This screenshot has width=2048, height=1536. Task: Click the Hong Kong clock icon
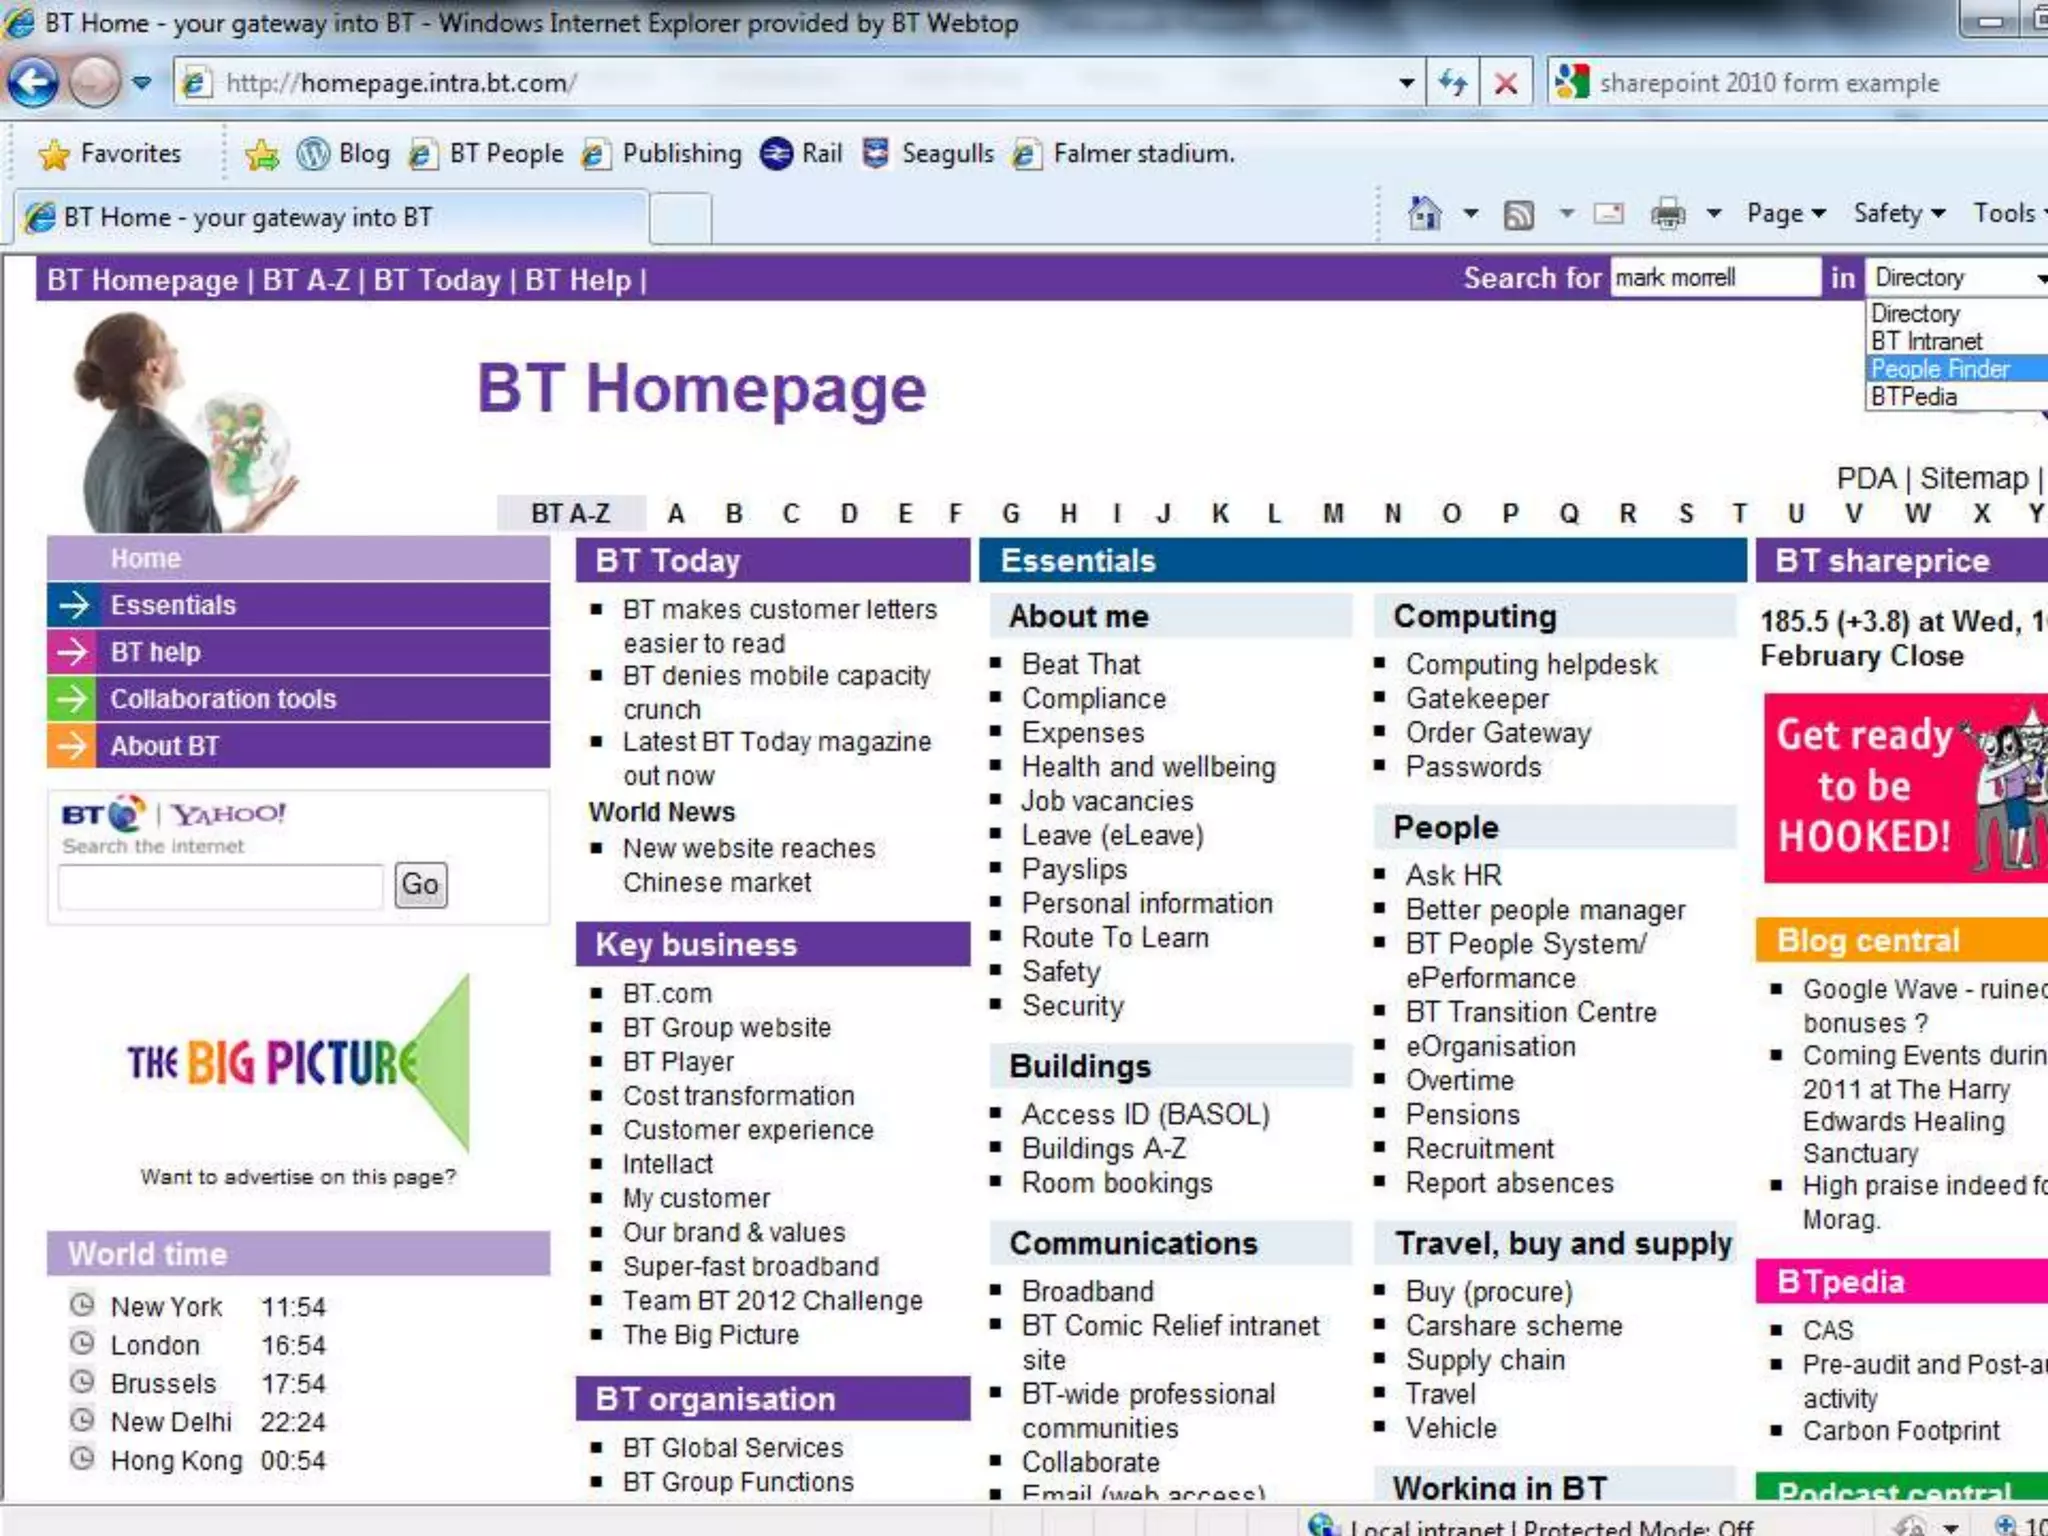pos(82,1459)
